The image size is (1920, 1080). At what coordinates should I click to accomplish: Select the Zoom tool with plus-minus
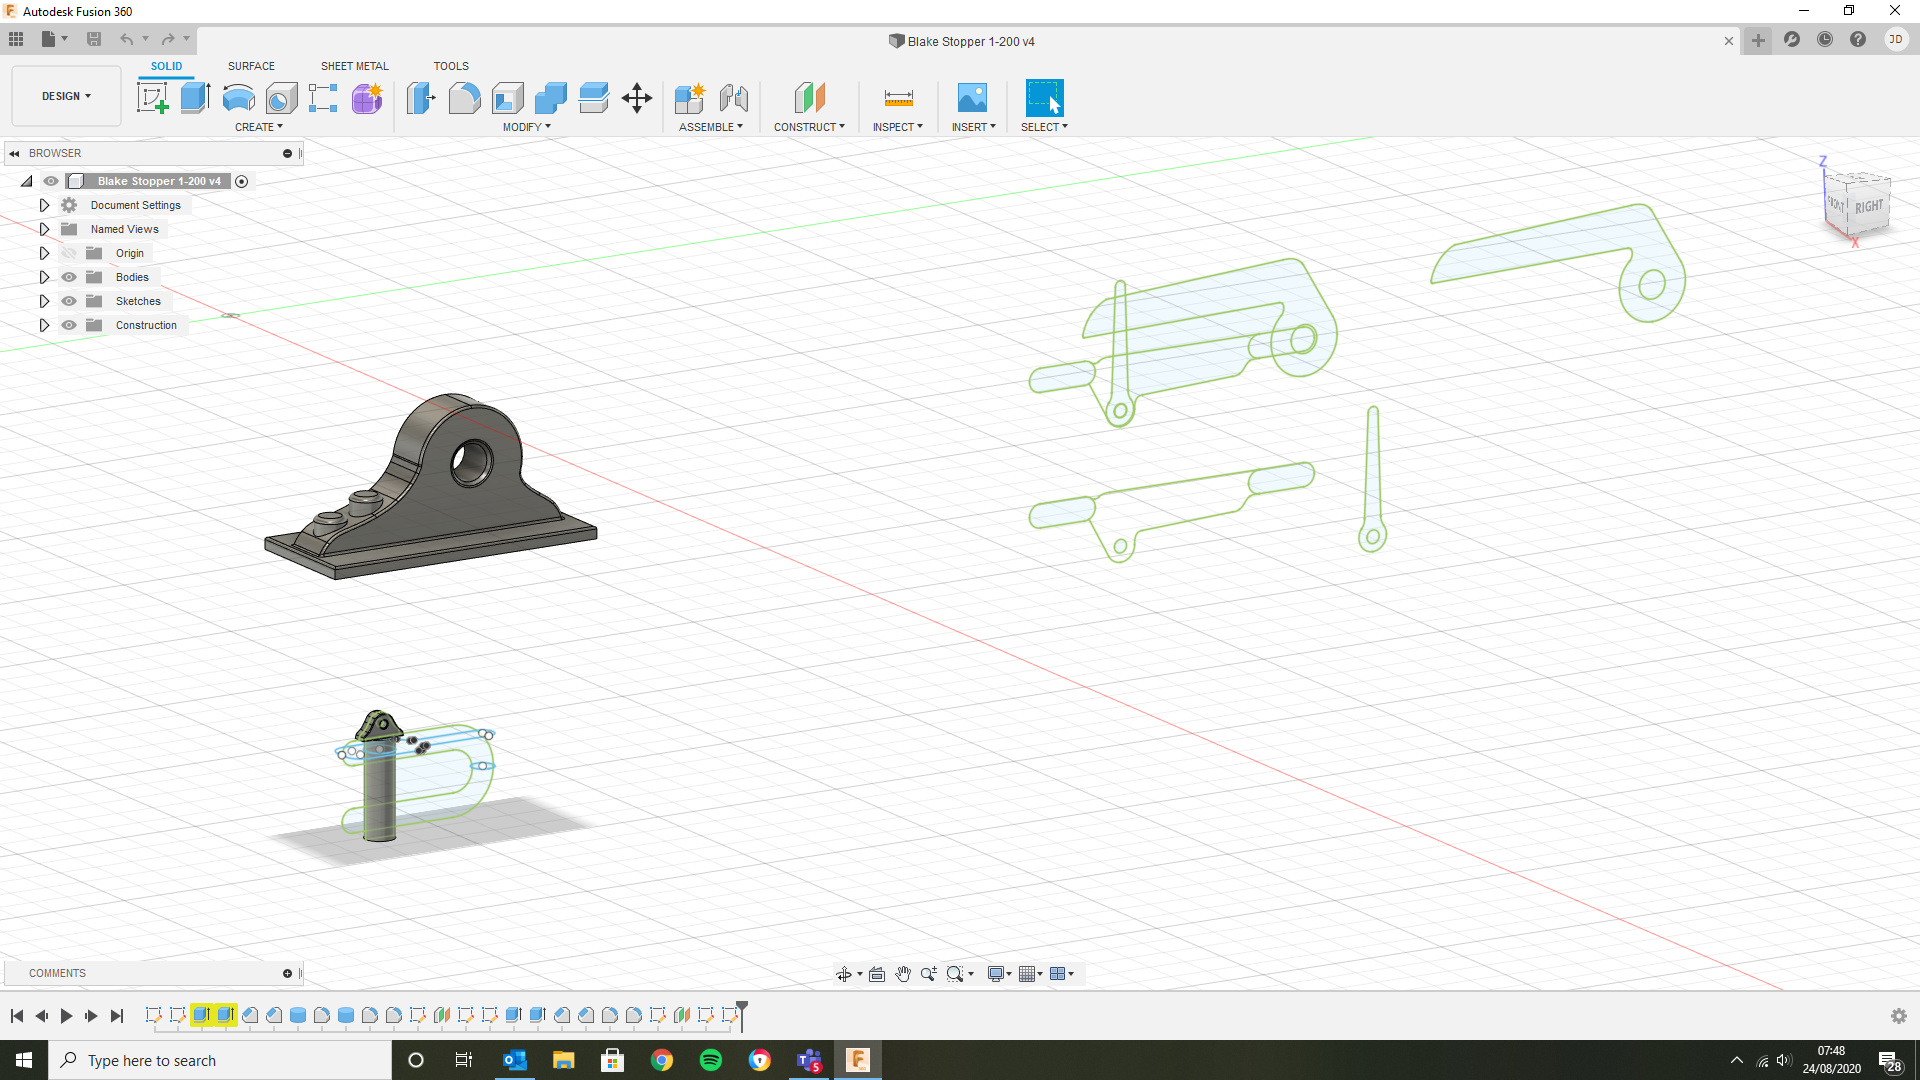coord(929,974)
